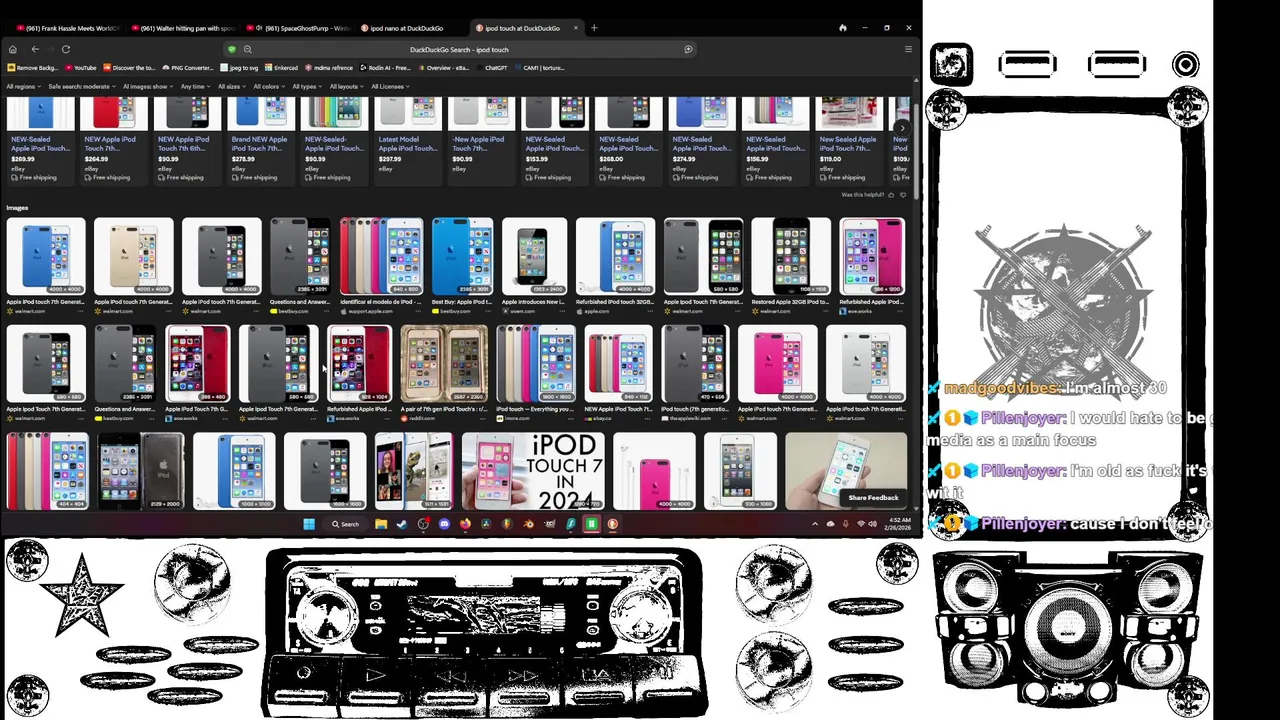Image resolution: width=1280 pixels, height=720 pixels.
Task: Close the ipod touch at DuckDuckGo tab
Action: (x=578, y=28)
